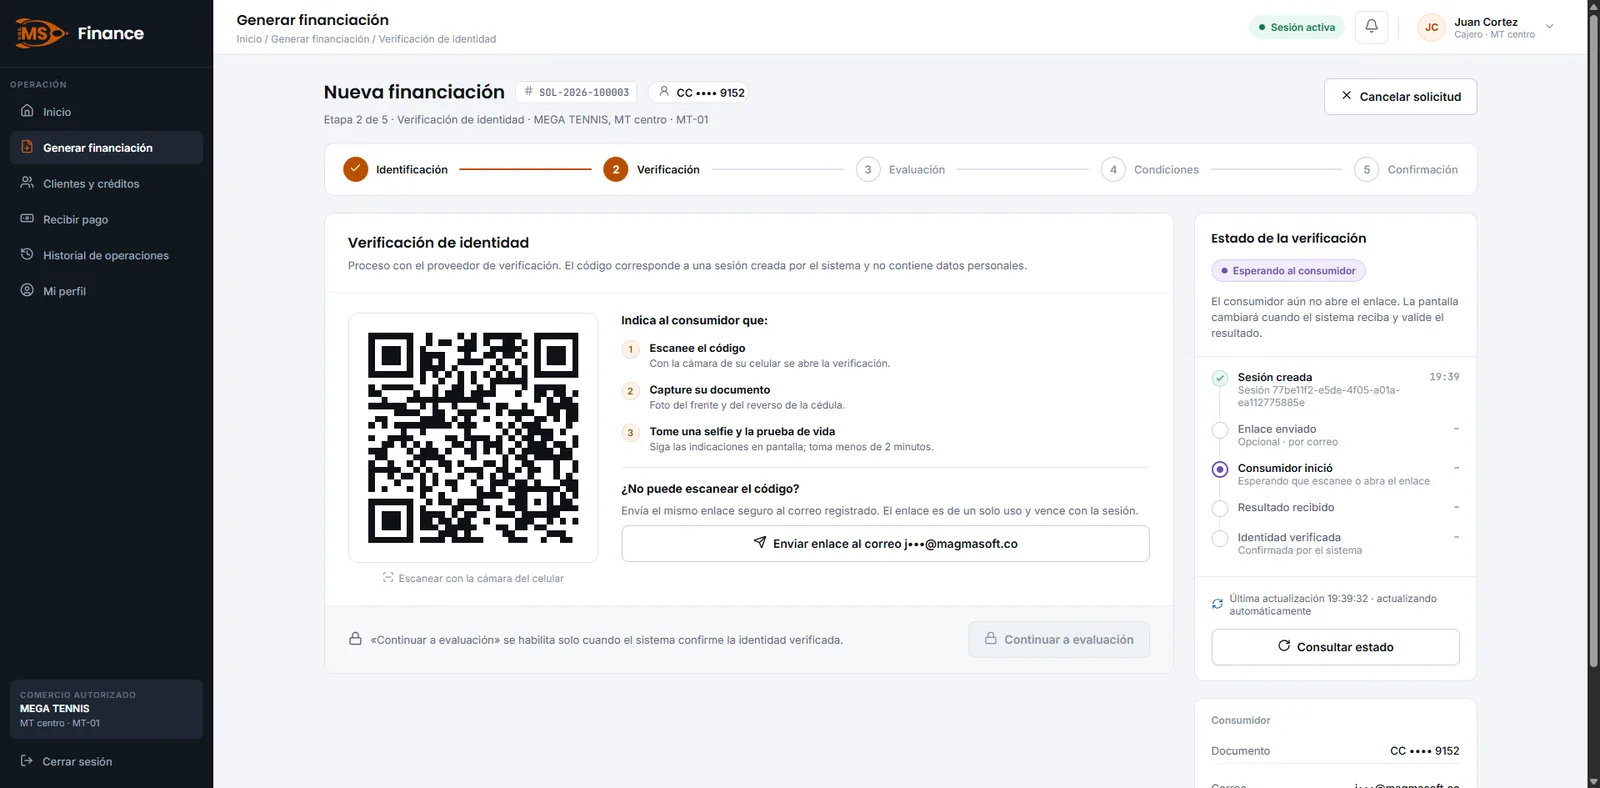Open Recibir pago section

pyautogui.click(x=106, y=219)
